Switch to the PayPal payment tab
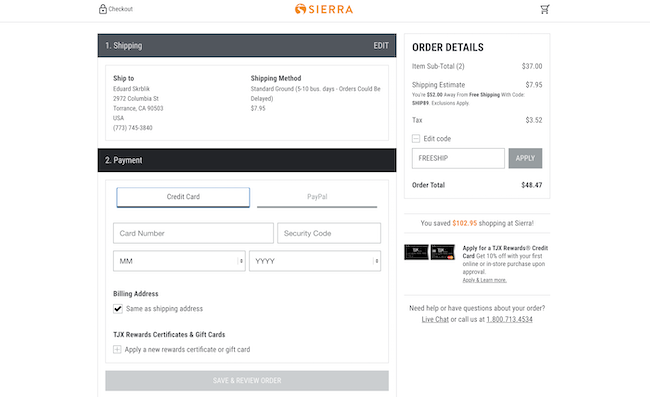 click(x=317, y=197)
